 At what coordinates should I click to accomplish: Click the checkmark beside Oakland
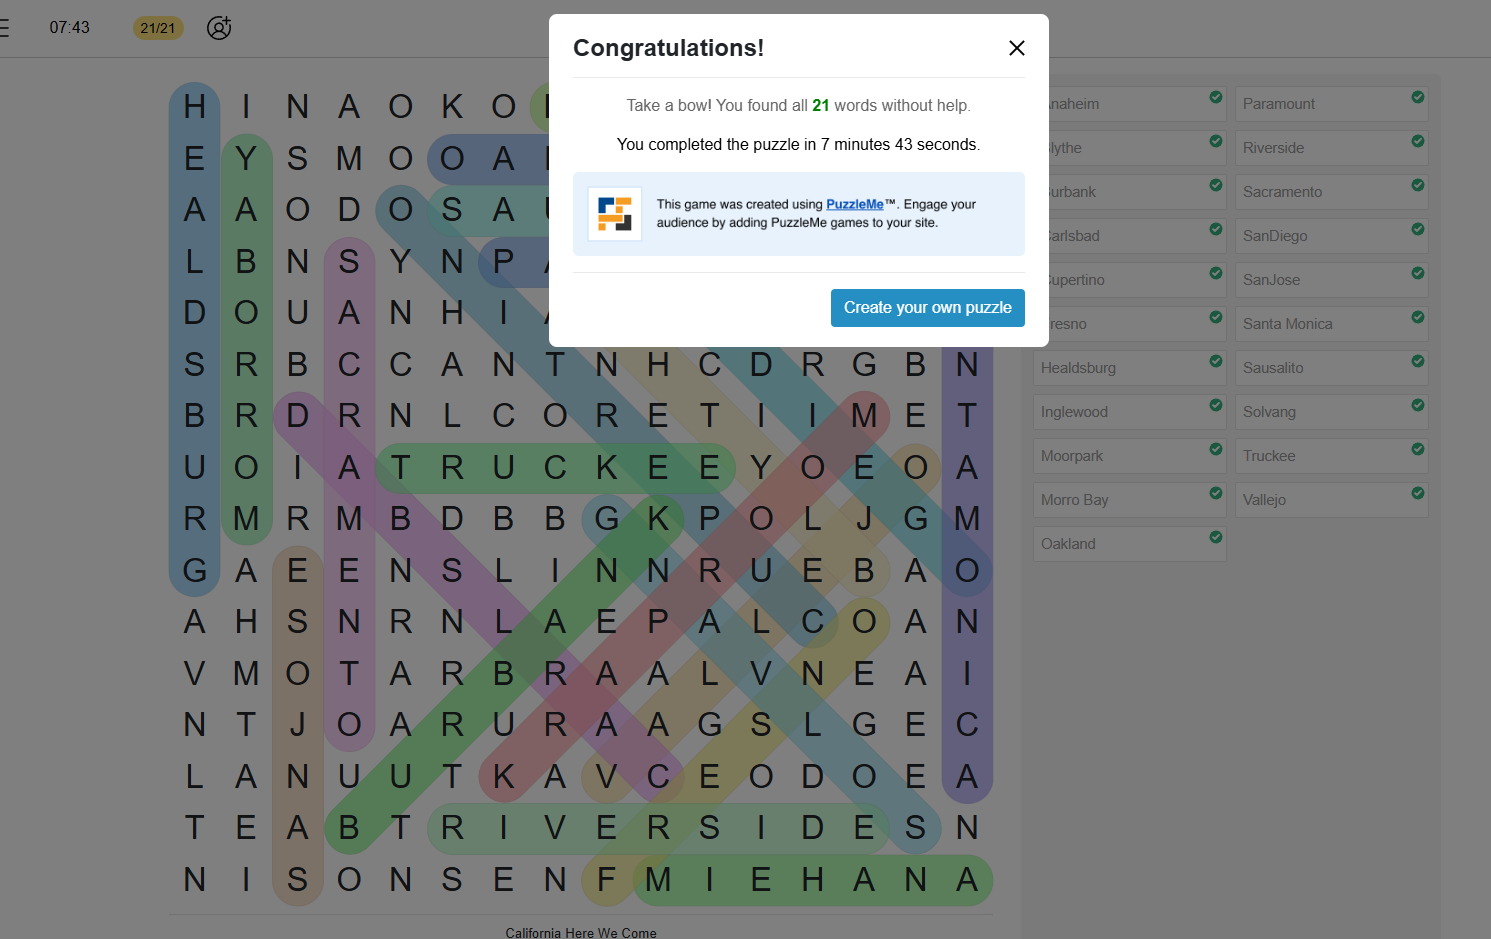[x=1215, y=537]
